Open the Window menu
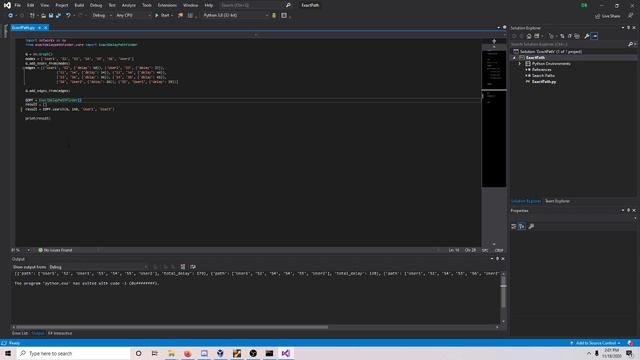 (x=190, y=5)
